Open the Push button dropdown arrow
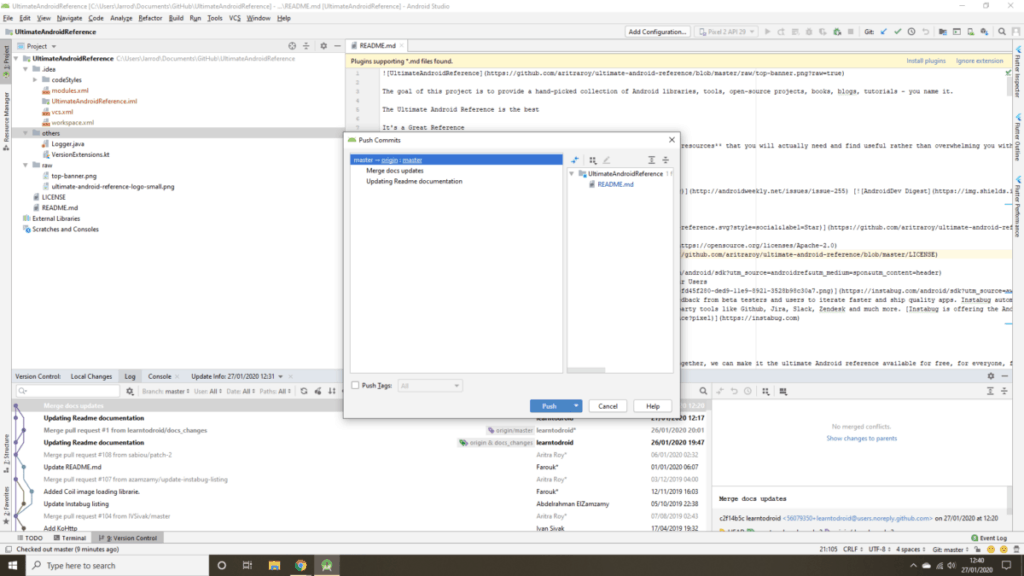Viewport: 1024px width, 576px height. pos(577,406)
